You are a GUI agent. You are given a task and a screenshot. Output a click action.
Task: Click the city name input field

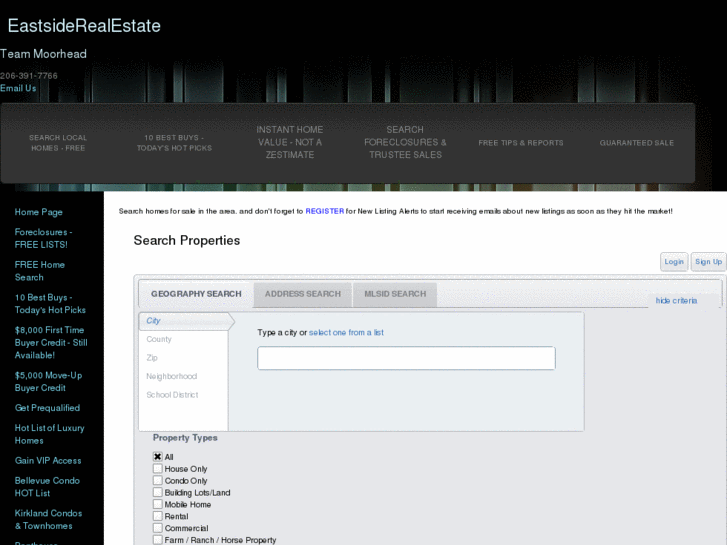click(x=406, y=358)
